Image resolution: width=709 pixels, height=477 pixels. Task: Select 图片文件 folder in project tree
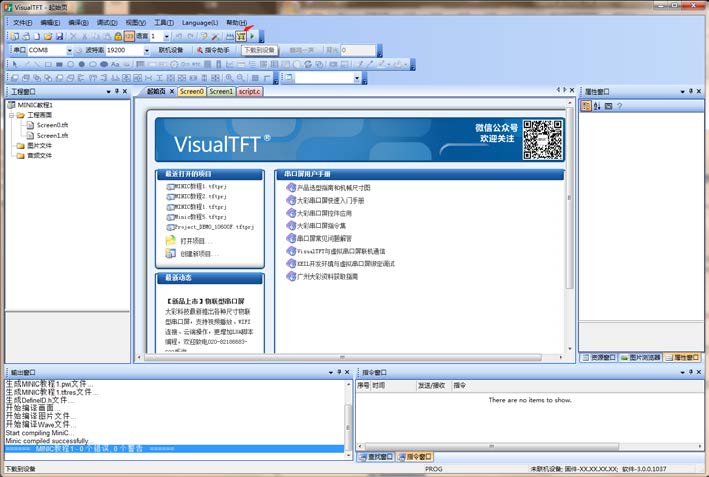pos(39,146)
